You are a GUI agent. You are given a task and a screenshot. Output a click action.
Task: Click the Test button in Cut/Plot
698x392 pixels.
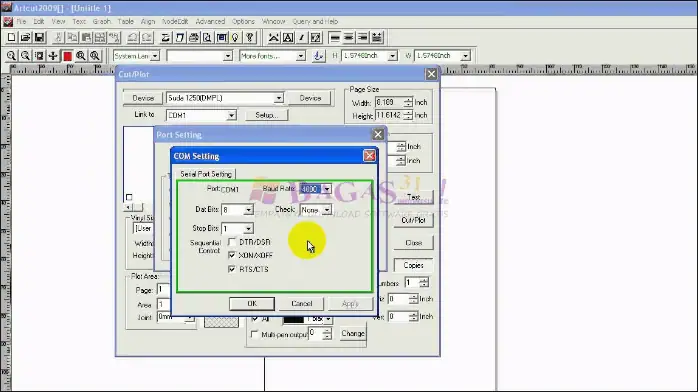pyautogui.click(x=413, y=197)
